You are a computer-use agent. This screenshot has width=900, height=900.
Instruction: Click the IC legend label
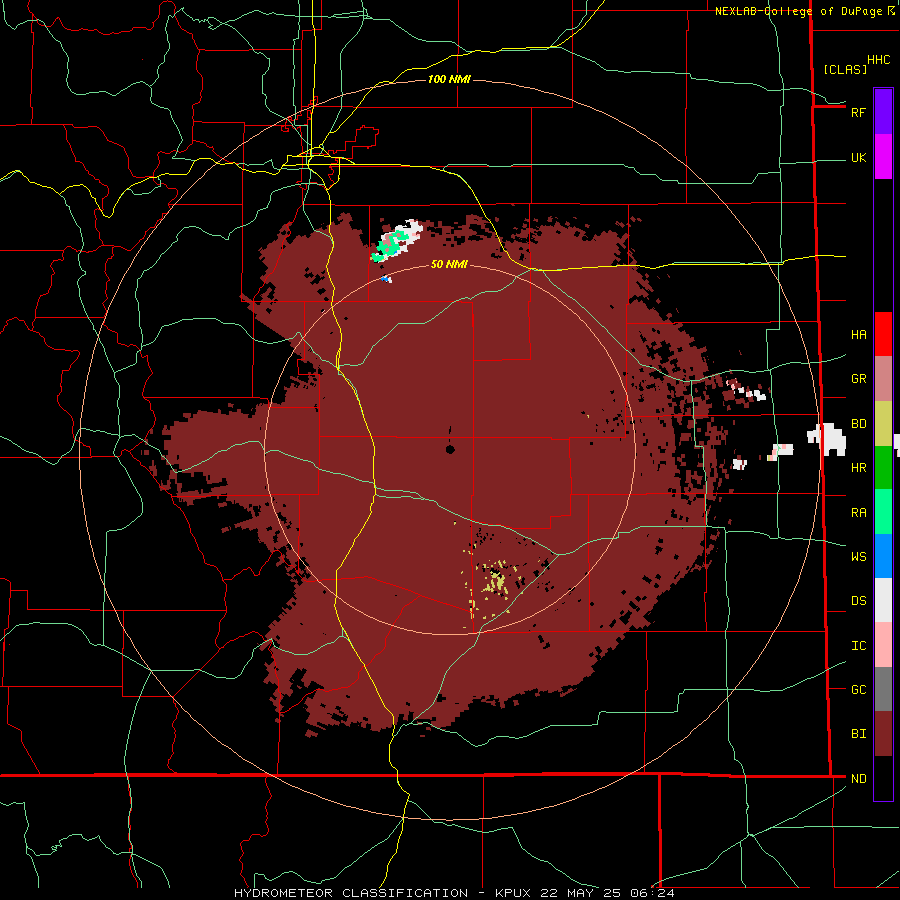[x=858, y=646]
